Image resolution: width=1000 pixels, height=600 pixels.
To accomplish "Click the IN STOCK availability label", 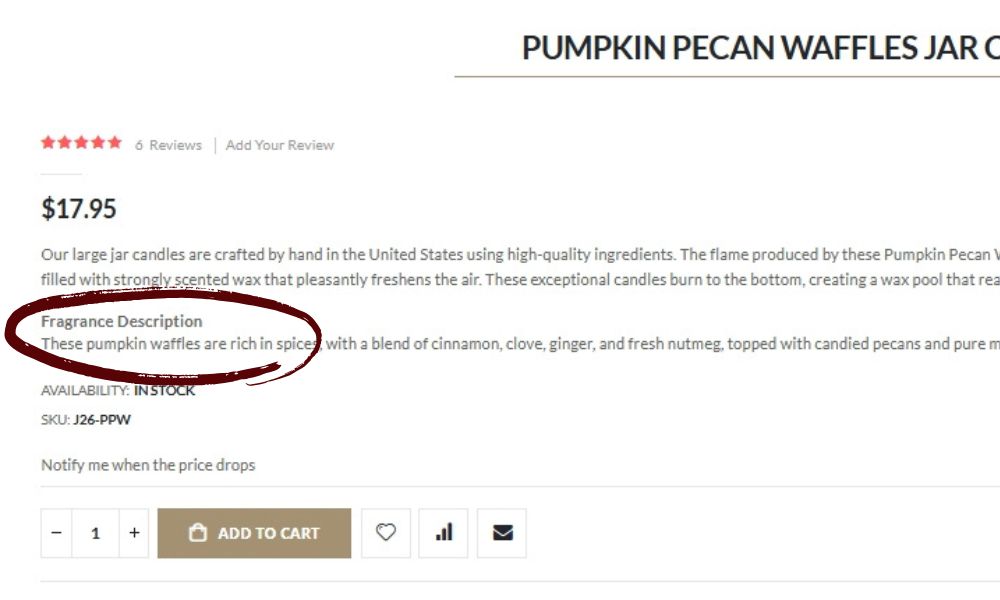I will pos(165,390).
